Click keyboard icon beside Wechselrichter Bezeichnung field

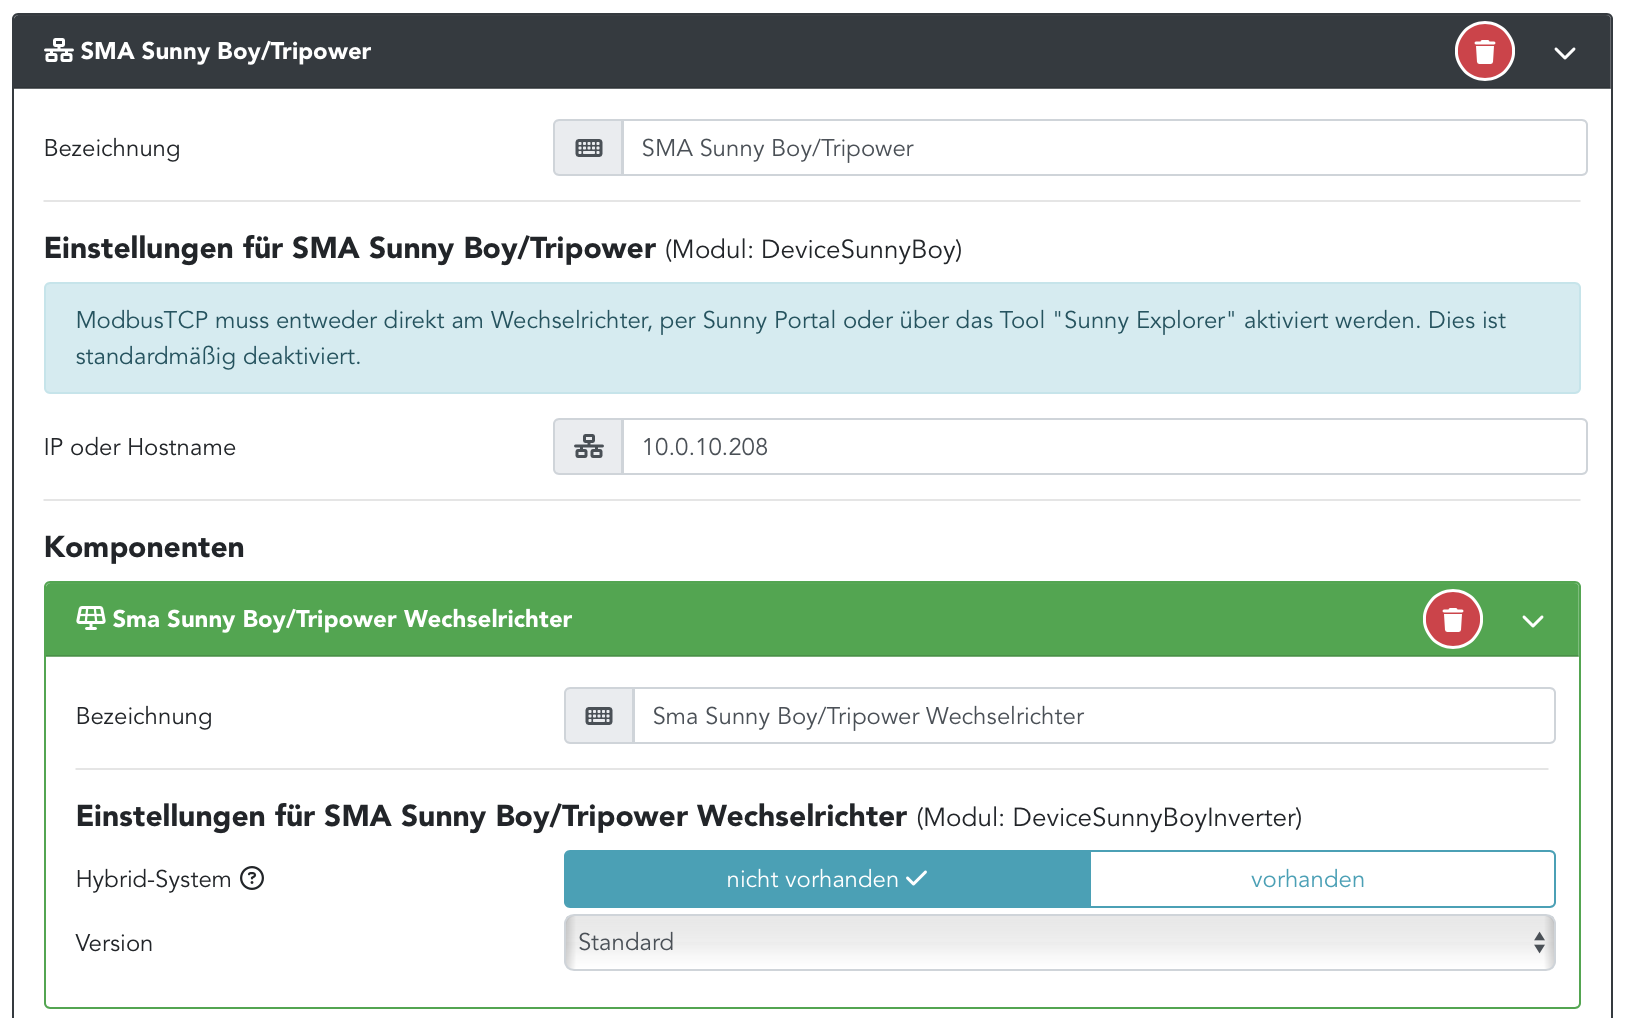tap(599, 716)
